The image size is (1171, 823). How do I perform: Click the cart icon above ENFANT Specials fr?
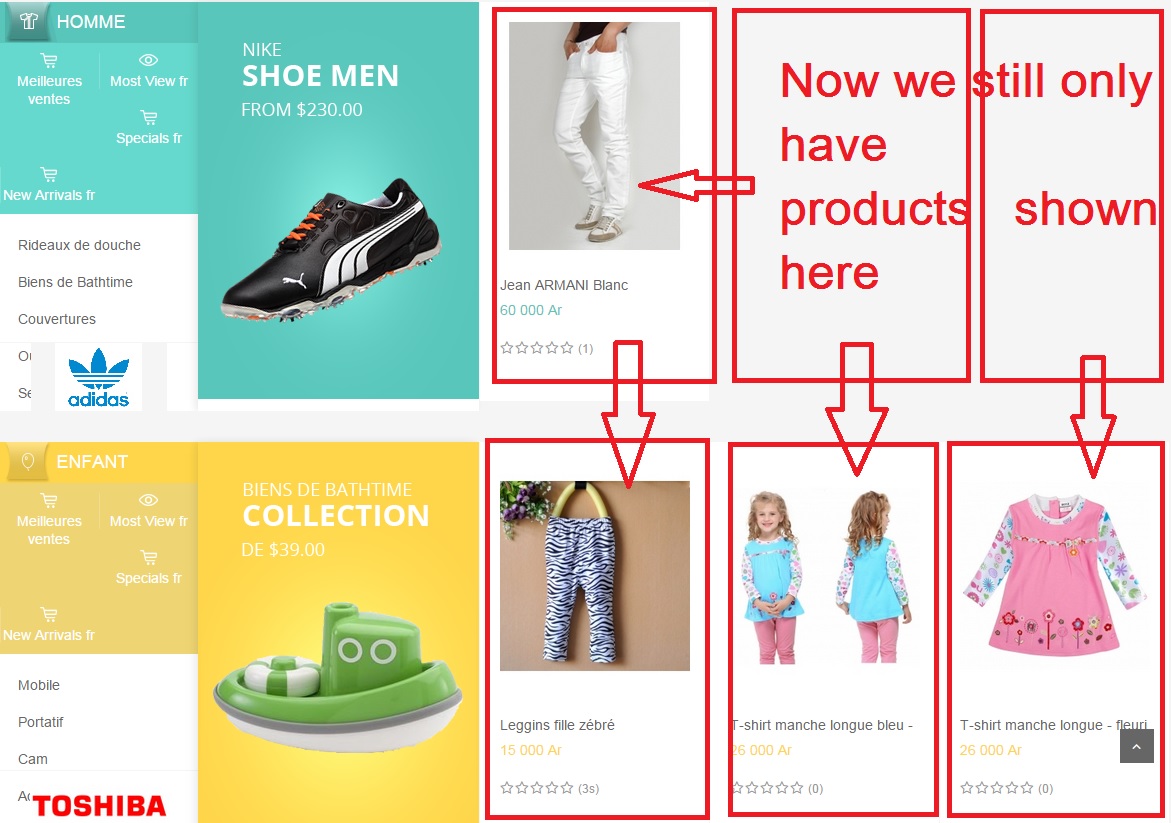[x=149, y=557]
